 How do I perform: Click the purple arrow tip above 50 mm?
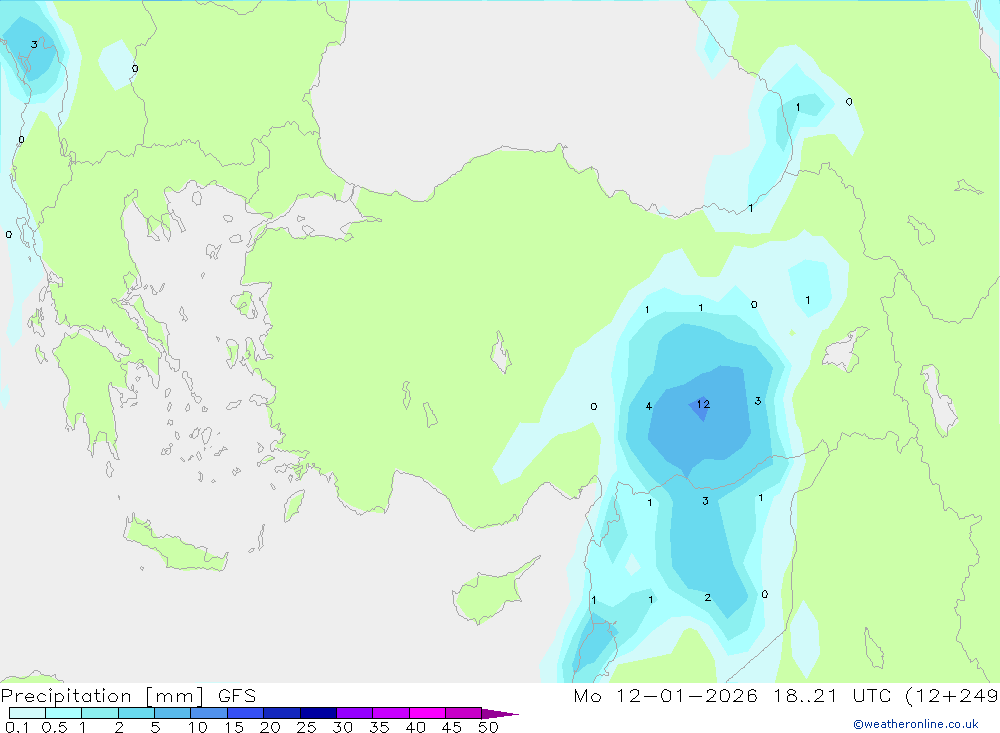coord(500,714)
